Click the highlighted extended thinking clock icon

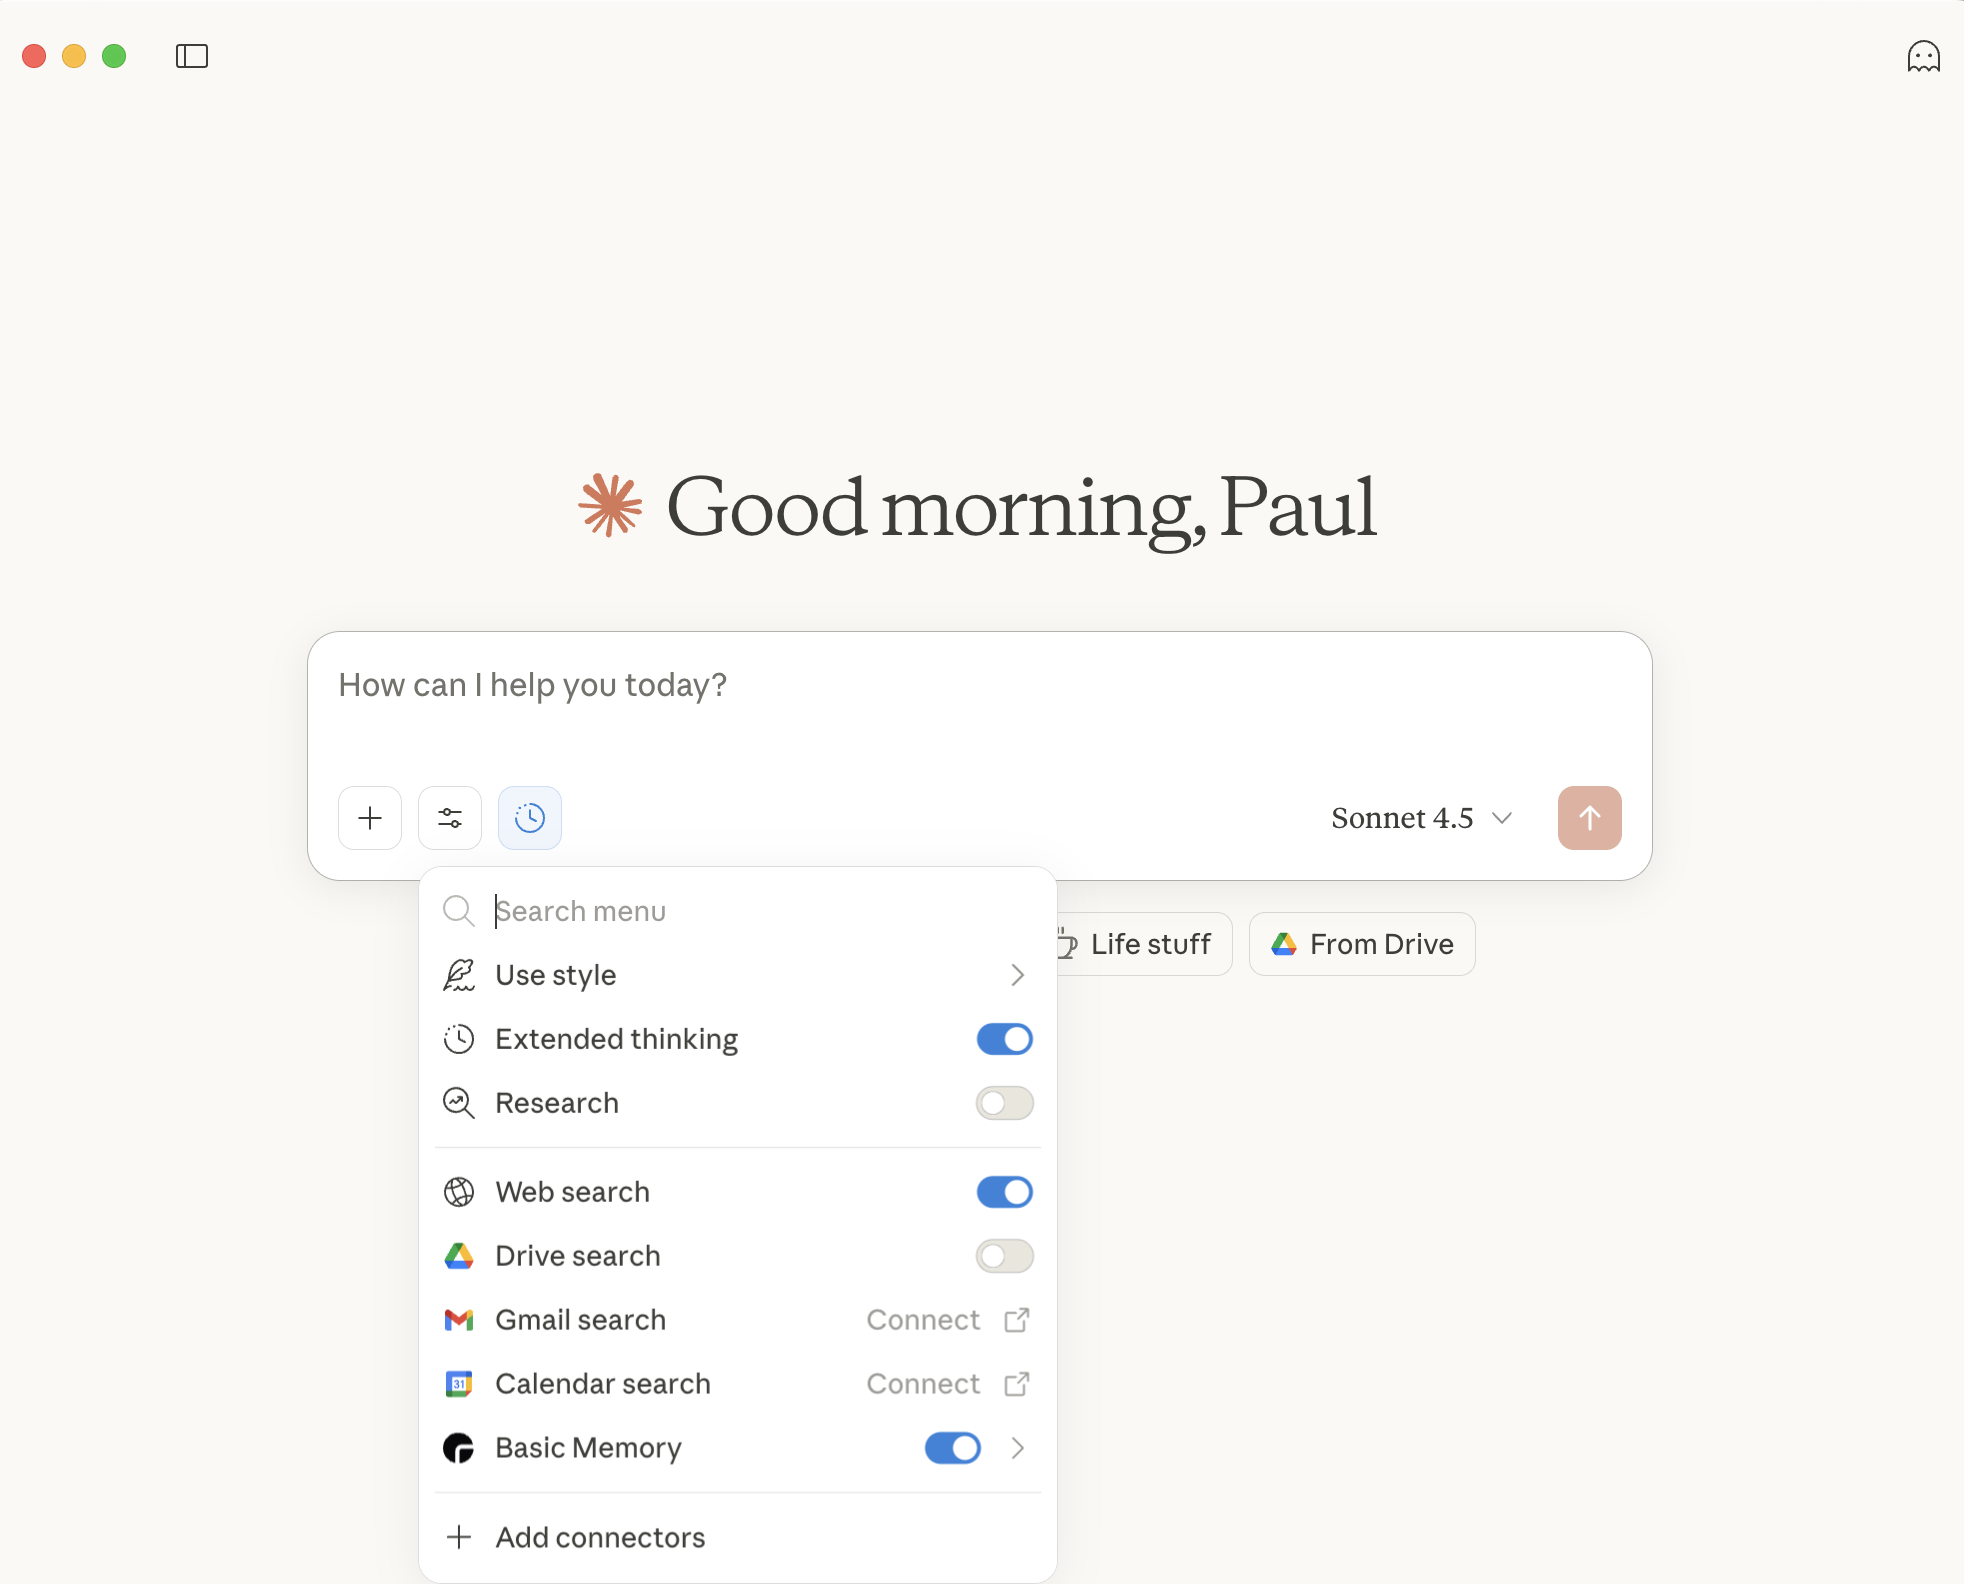529,817
